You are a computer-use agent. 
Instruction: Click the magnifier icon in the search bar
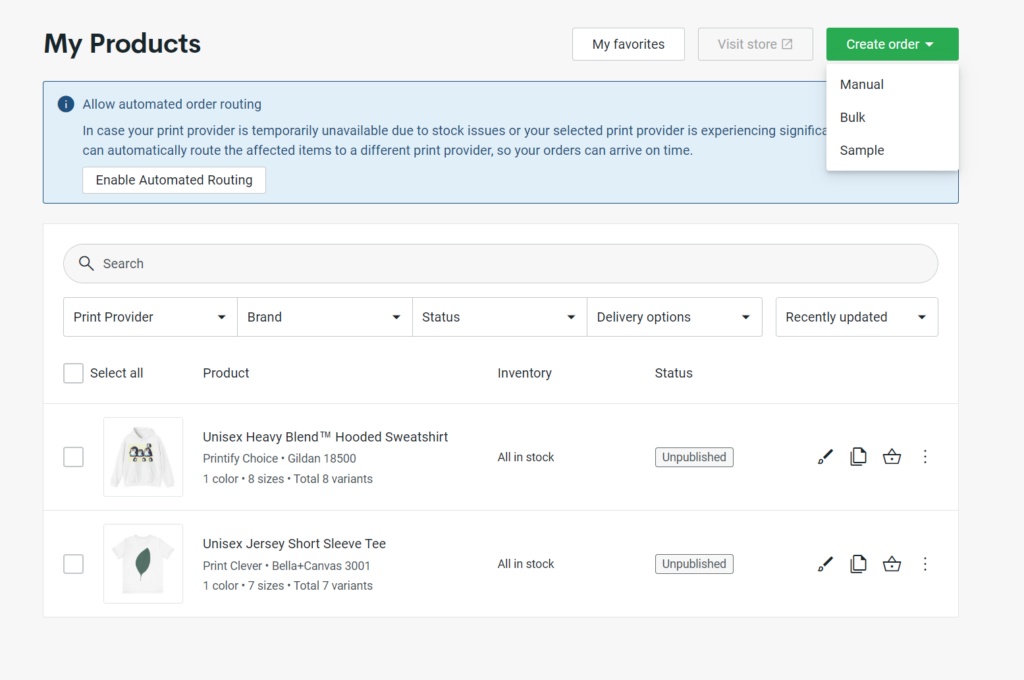pyautogui.click(x=85, y=263)
